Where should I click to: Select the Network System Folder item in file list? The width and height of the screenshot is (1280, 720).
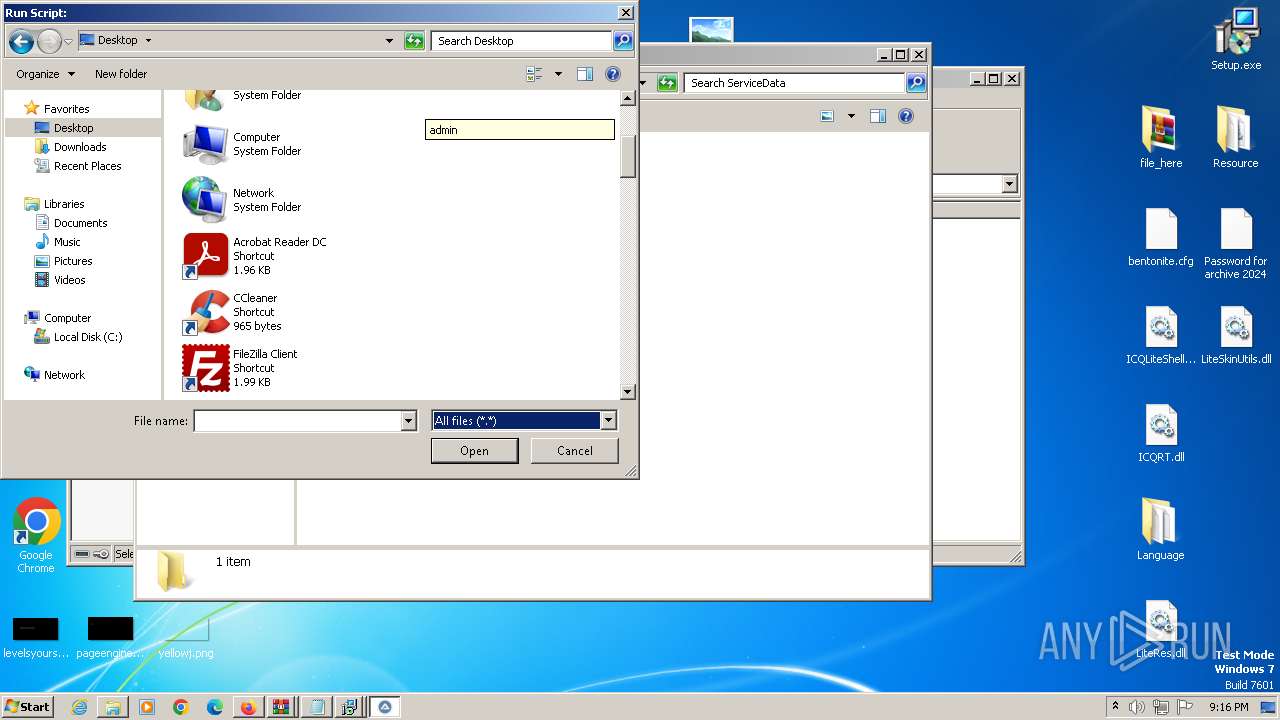(242, 200)
